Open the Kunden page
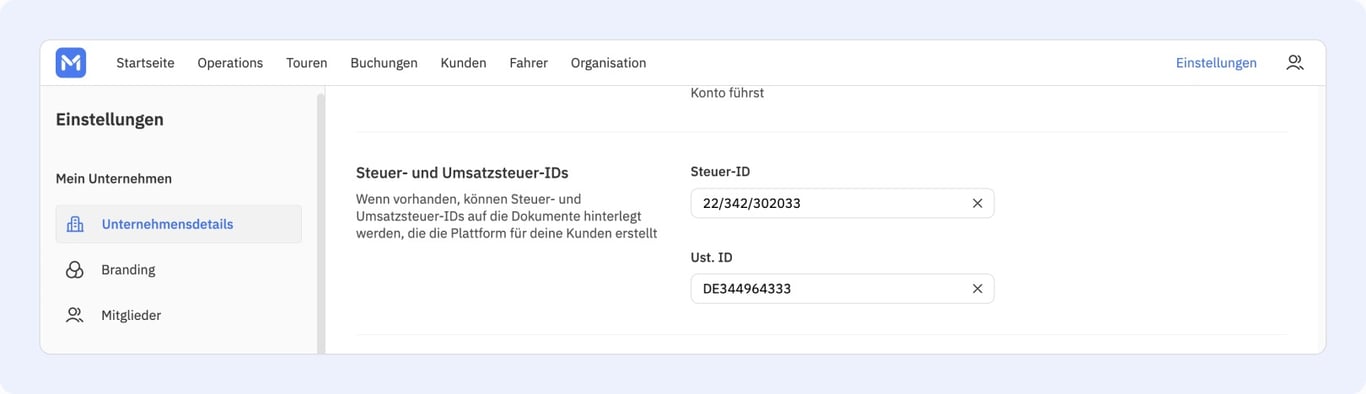 coord(463,63)
